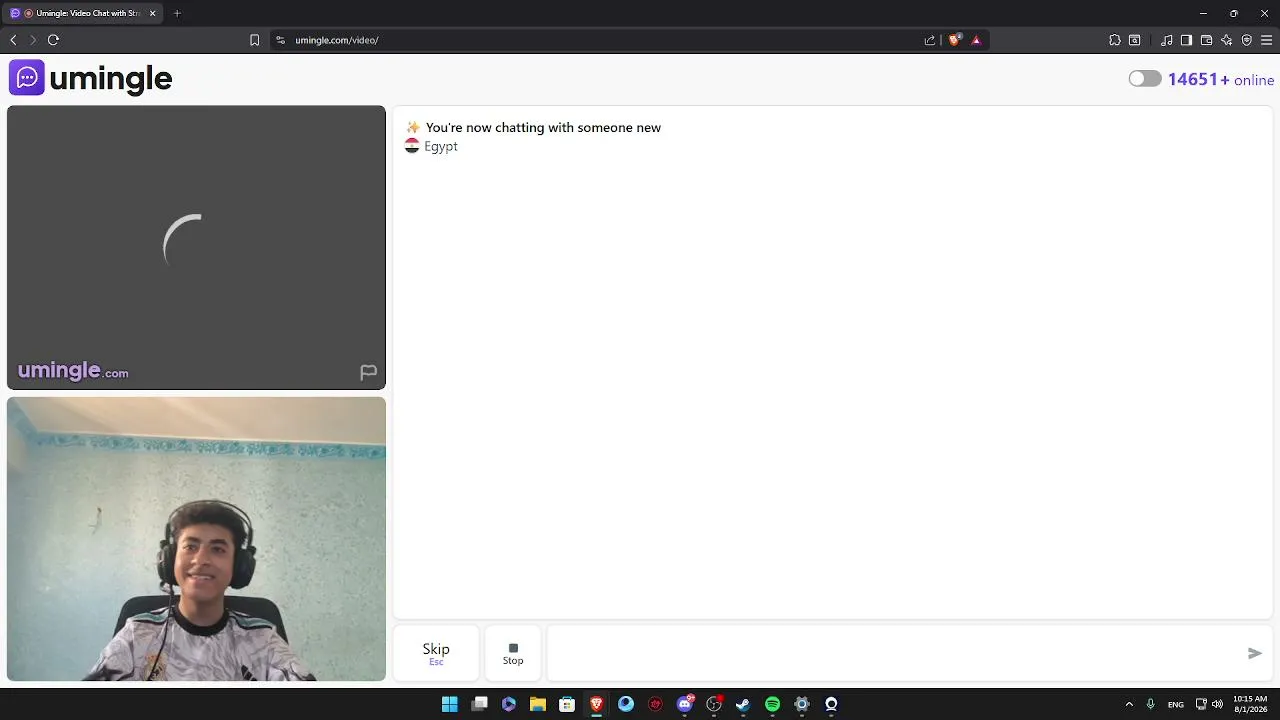Click the stranger's loading video panel
Viewport: 1280px width, 720px height.
click(196, 247)
